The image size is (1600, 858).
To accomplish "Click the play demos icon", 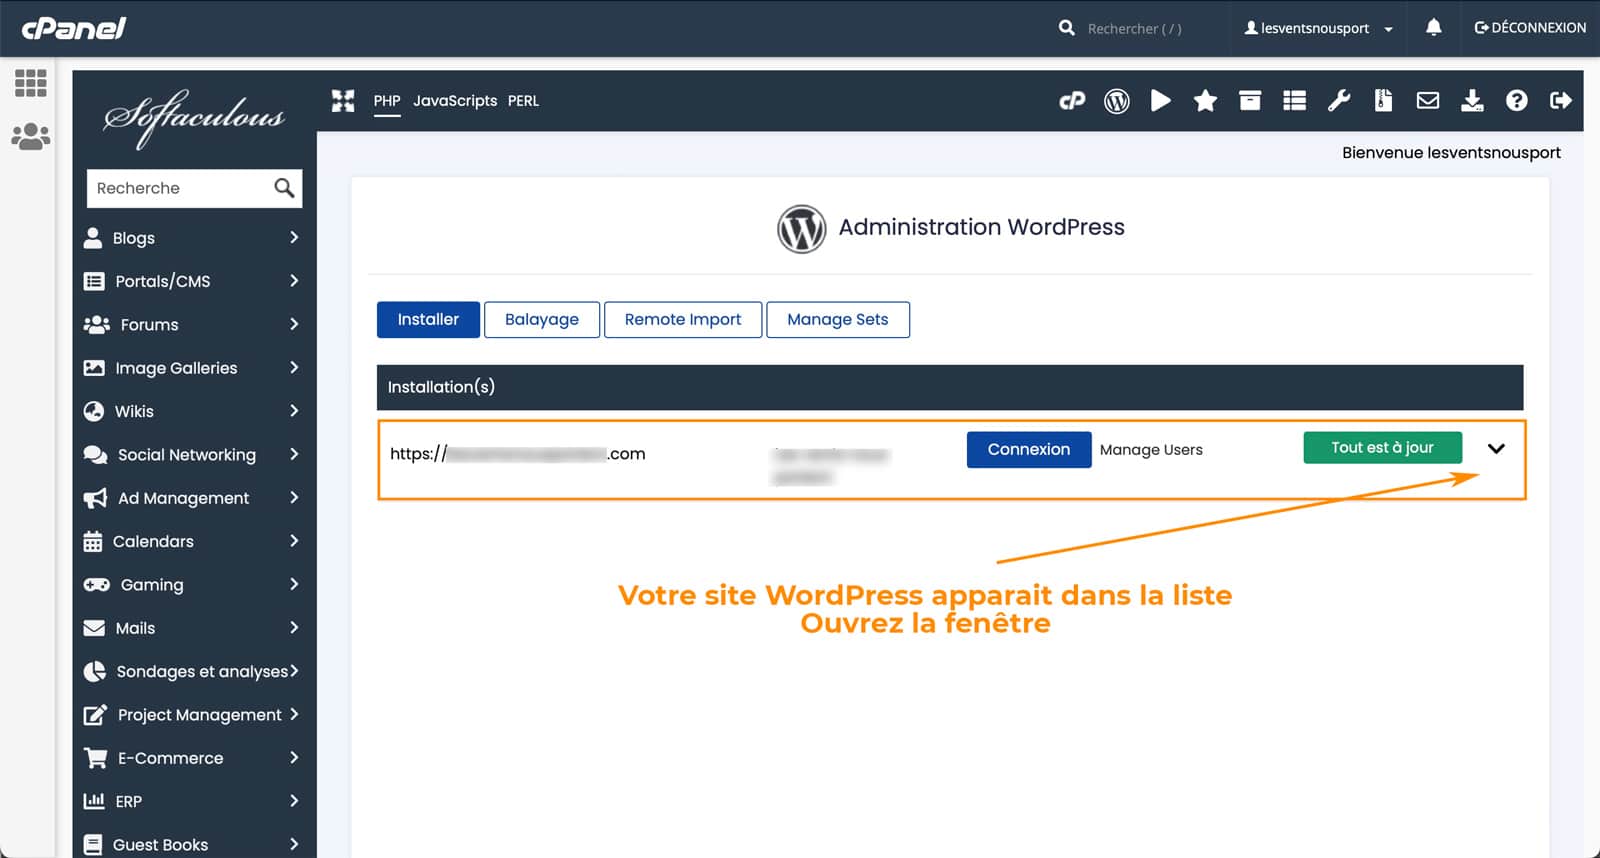I will (x=1160, y=100).
